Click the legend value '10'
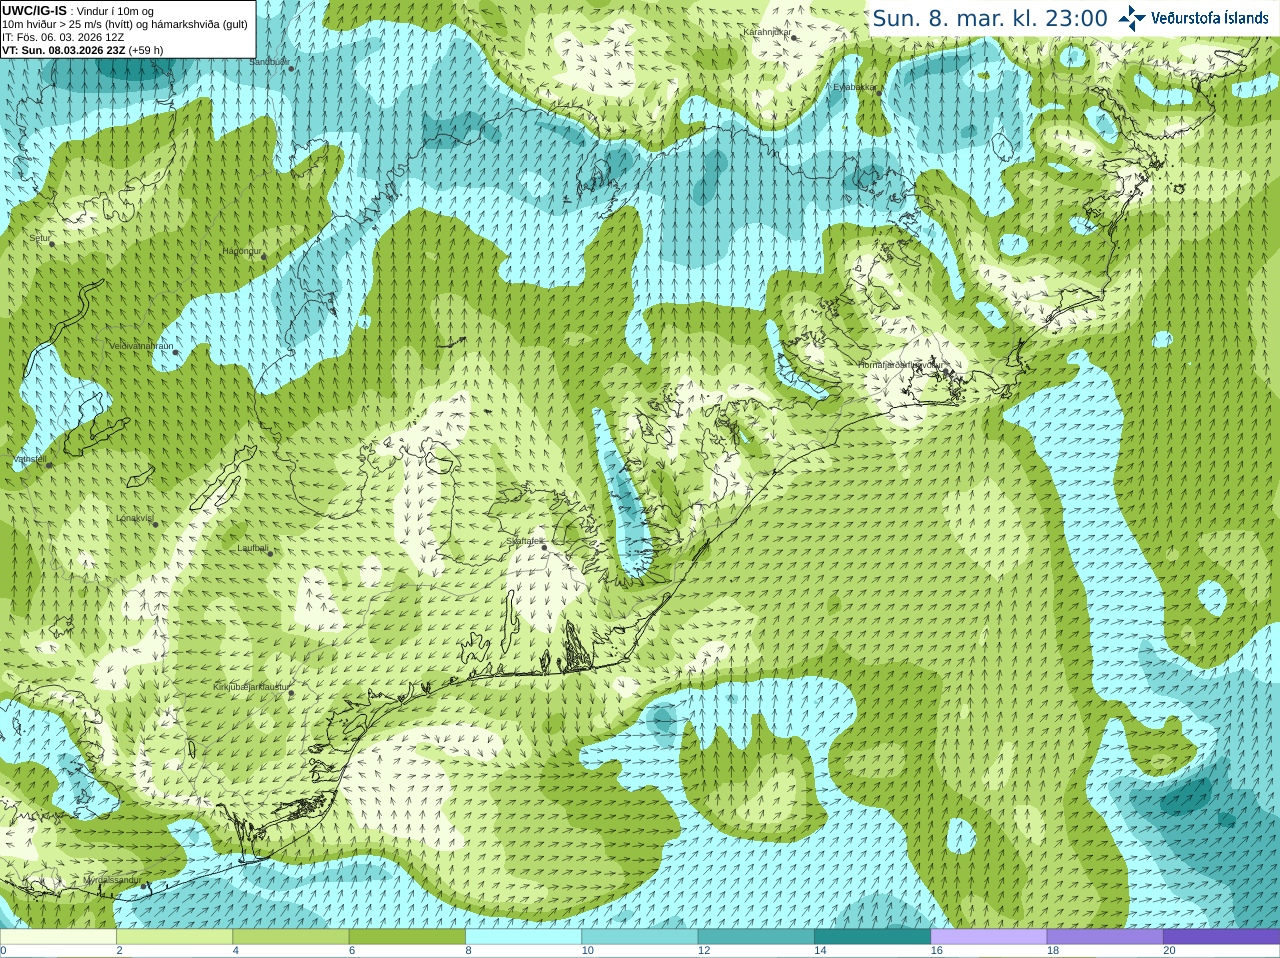 [588, 951]
